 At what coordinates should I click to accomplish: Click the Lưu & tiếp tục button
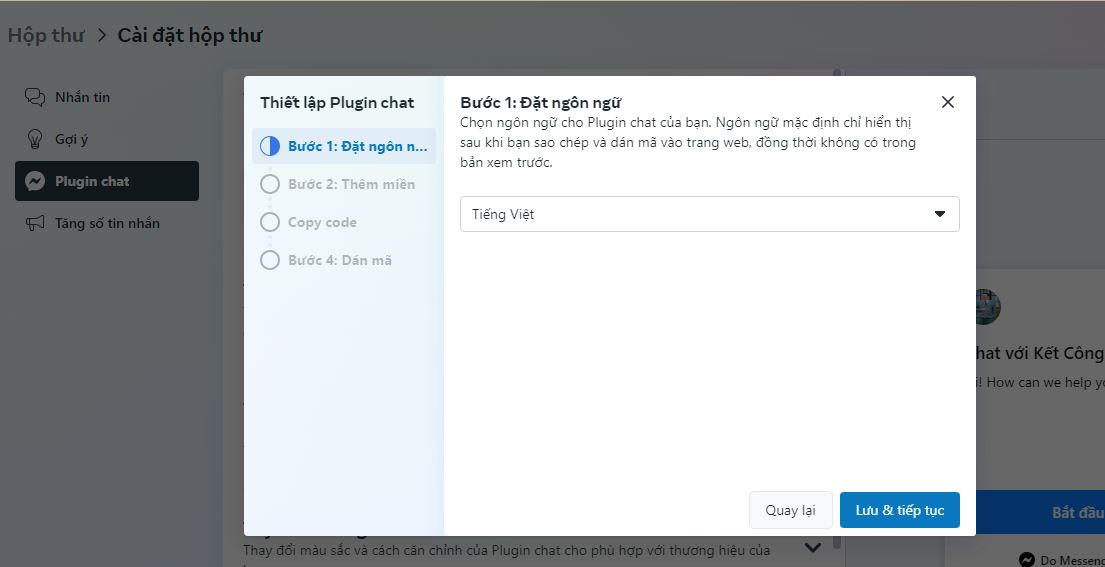(899, 510)
